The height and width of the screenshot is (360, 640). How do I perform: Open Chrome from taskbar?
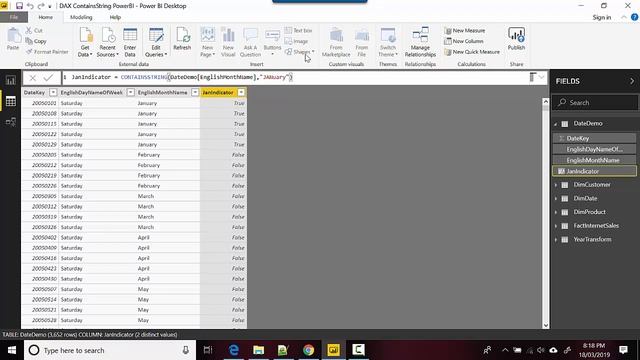tap(309, 350)
